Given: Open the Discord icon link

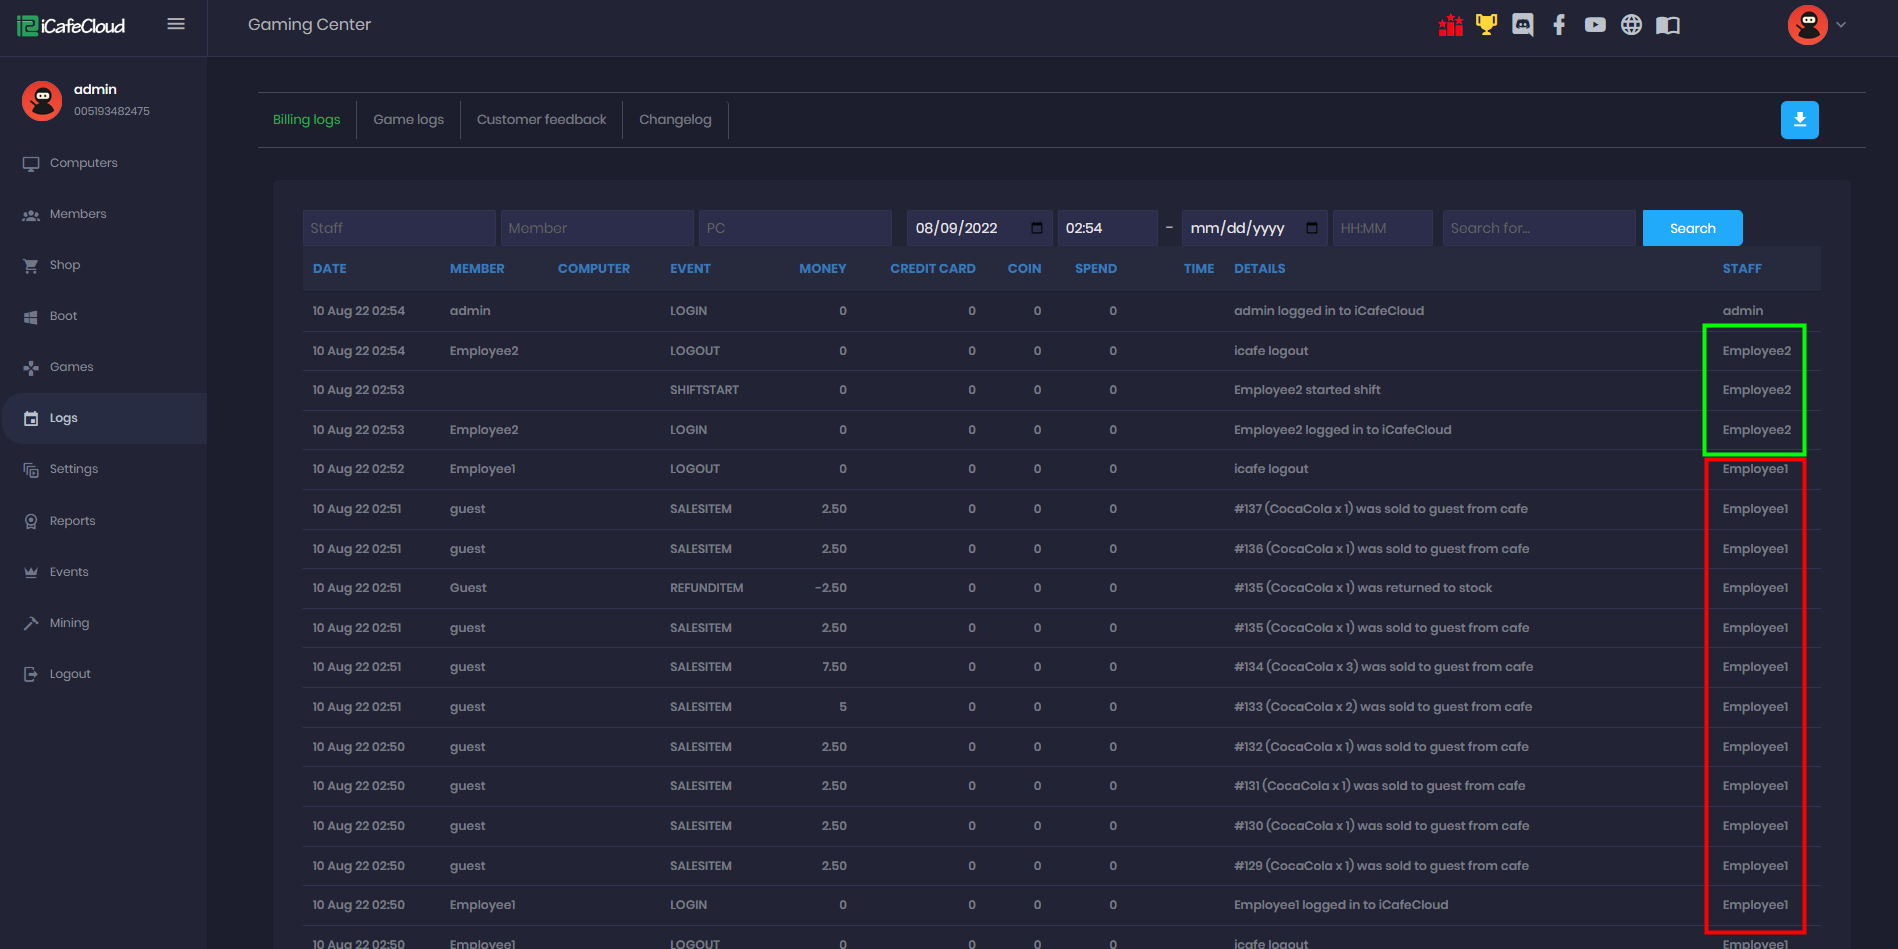Looking at the screenshot, I should (1523, 25).
